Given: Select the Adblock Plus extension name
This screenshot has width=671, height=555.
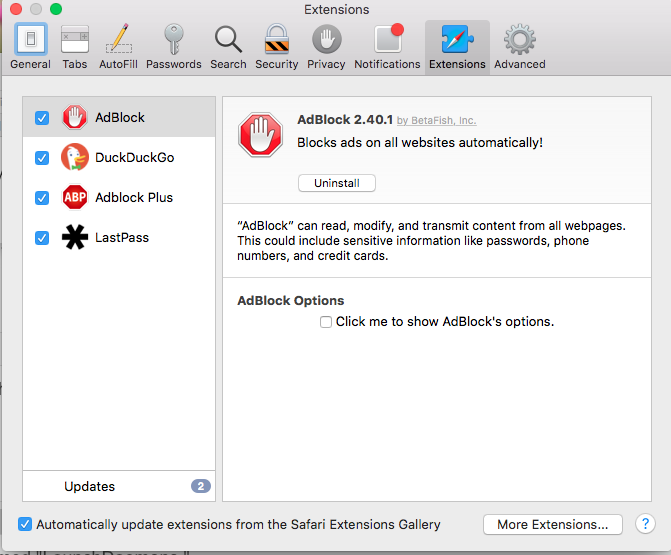Looking at the screenshot, I should [134, 197].
